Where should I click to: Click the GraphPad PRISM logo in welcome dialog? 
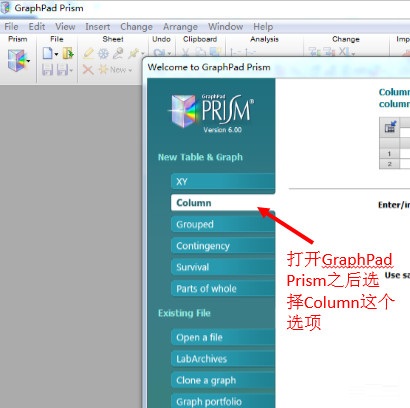pyautogui.click(x=212, y=111)
